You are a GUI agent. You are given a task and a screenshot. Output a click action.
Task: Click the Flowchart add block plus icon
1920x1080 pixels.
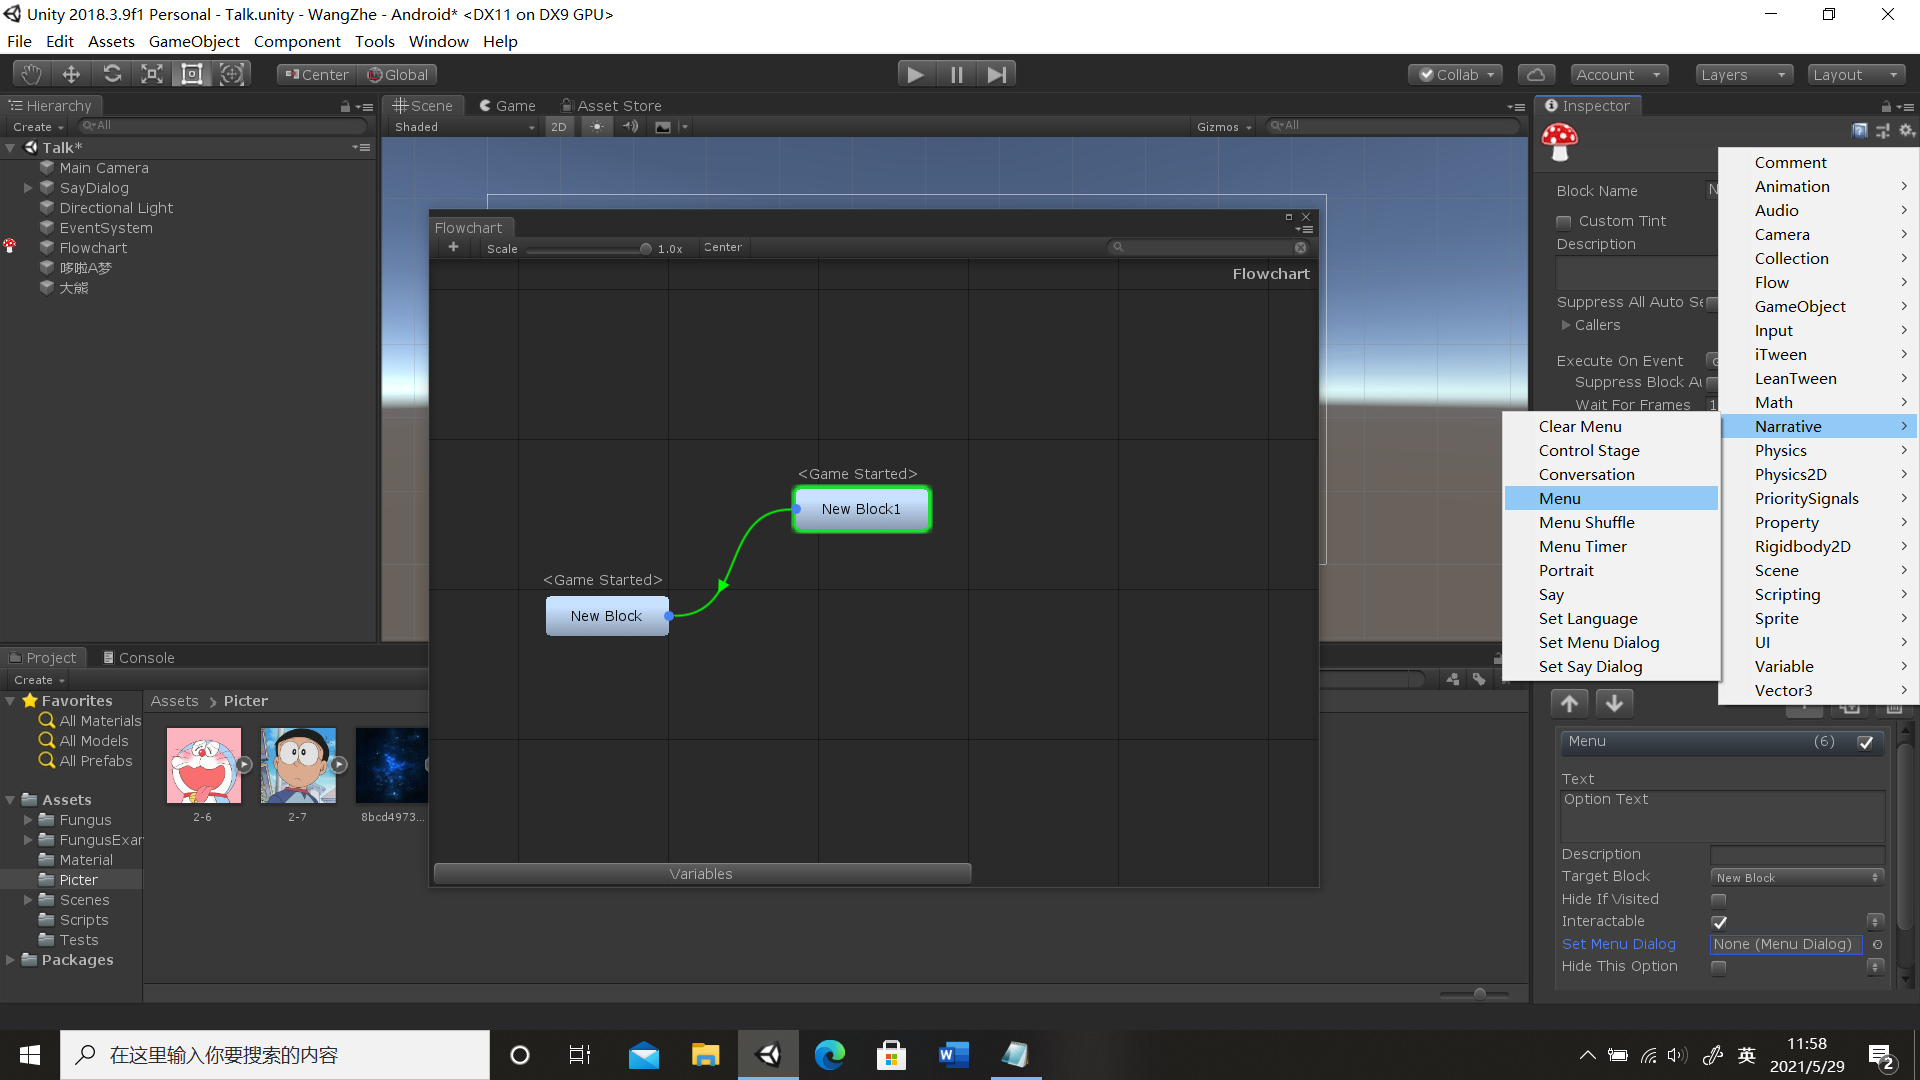453,247
